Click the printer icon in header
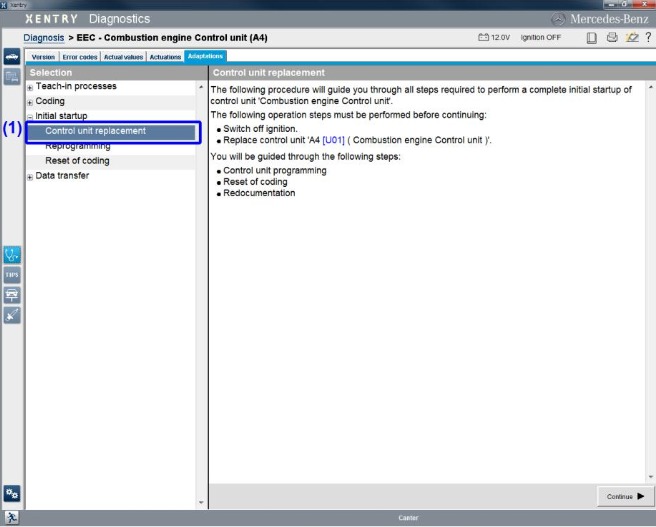This screenshot has width=656, height=527. pos(612,37)
